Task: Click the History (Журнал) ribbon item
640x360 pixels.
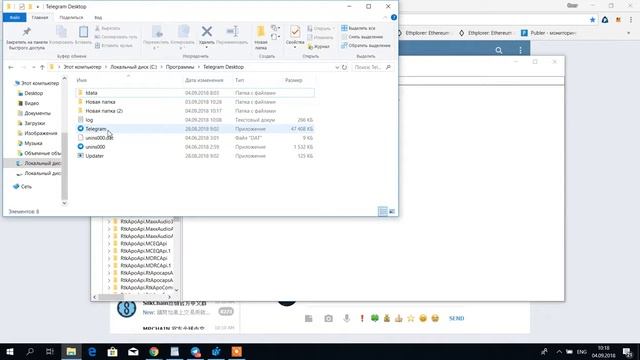Action: click(x=319, y=47)
